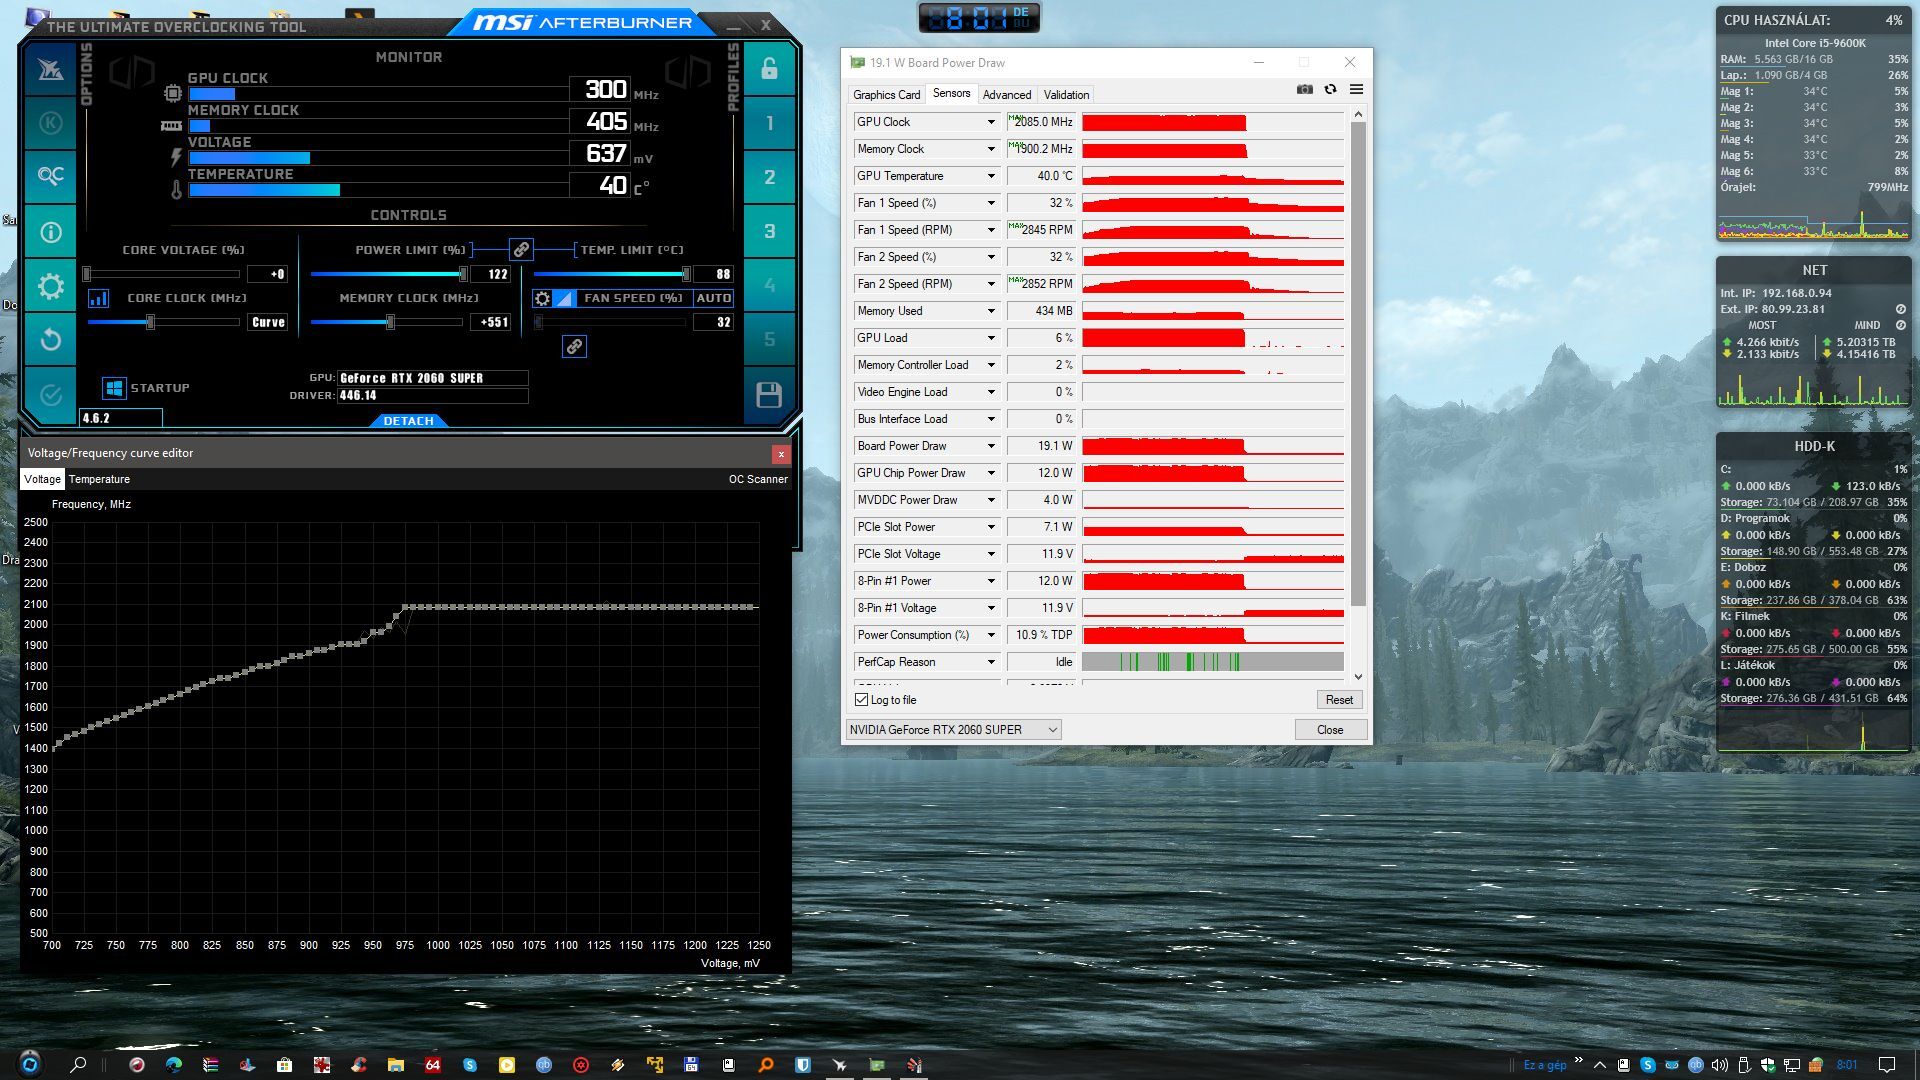Select the Sensors tab in GPU-Z
This screenshot has height=1080, width=1920.
[x=951, y=93]
